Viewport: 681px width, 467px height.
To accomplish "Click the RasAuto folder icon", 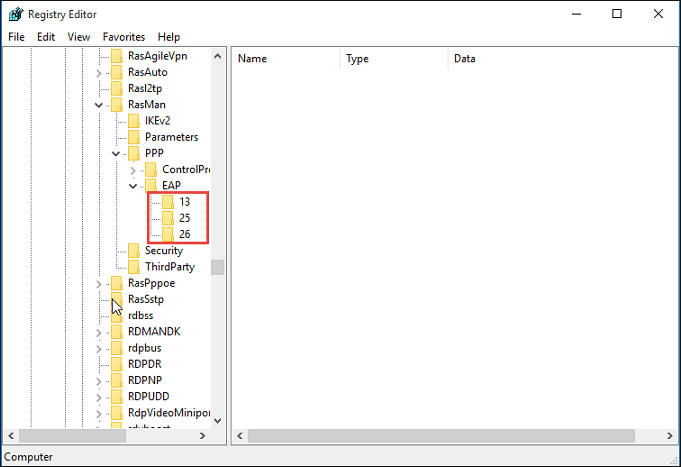I will (116, 72).
